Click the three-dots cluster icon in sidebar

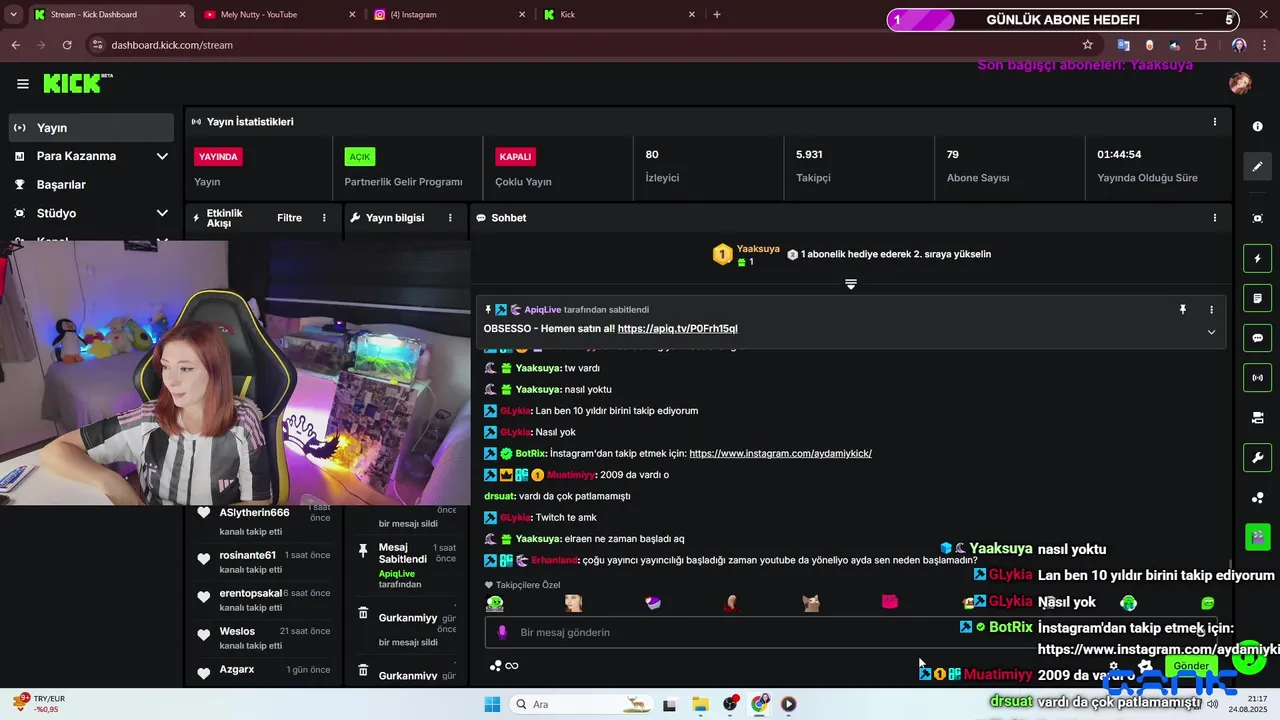coord(1257,498)
